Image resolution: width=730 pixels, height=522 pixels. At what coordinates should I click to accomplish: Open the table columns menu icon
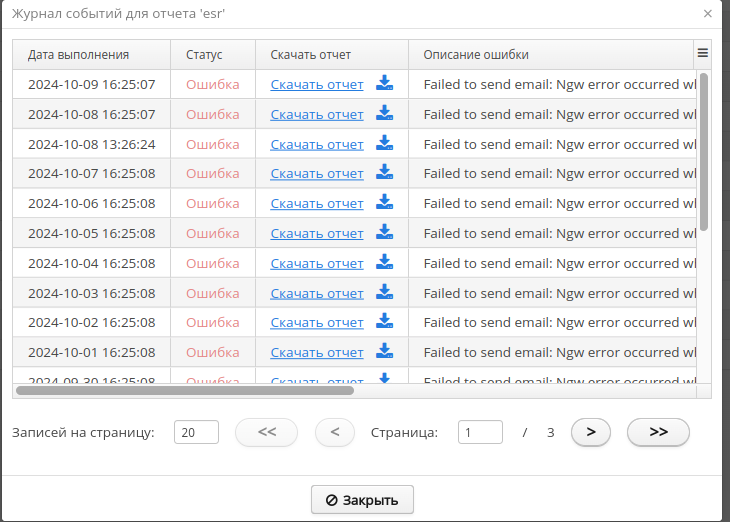pyautogui.click(x=703, y=54)
